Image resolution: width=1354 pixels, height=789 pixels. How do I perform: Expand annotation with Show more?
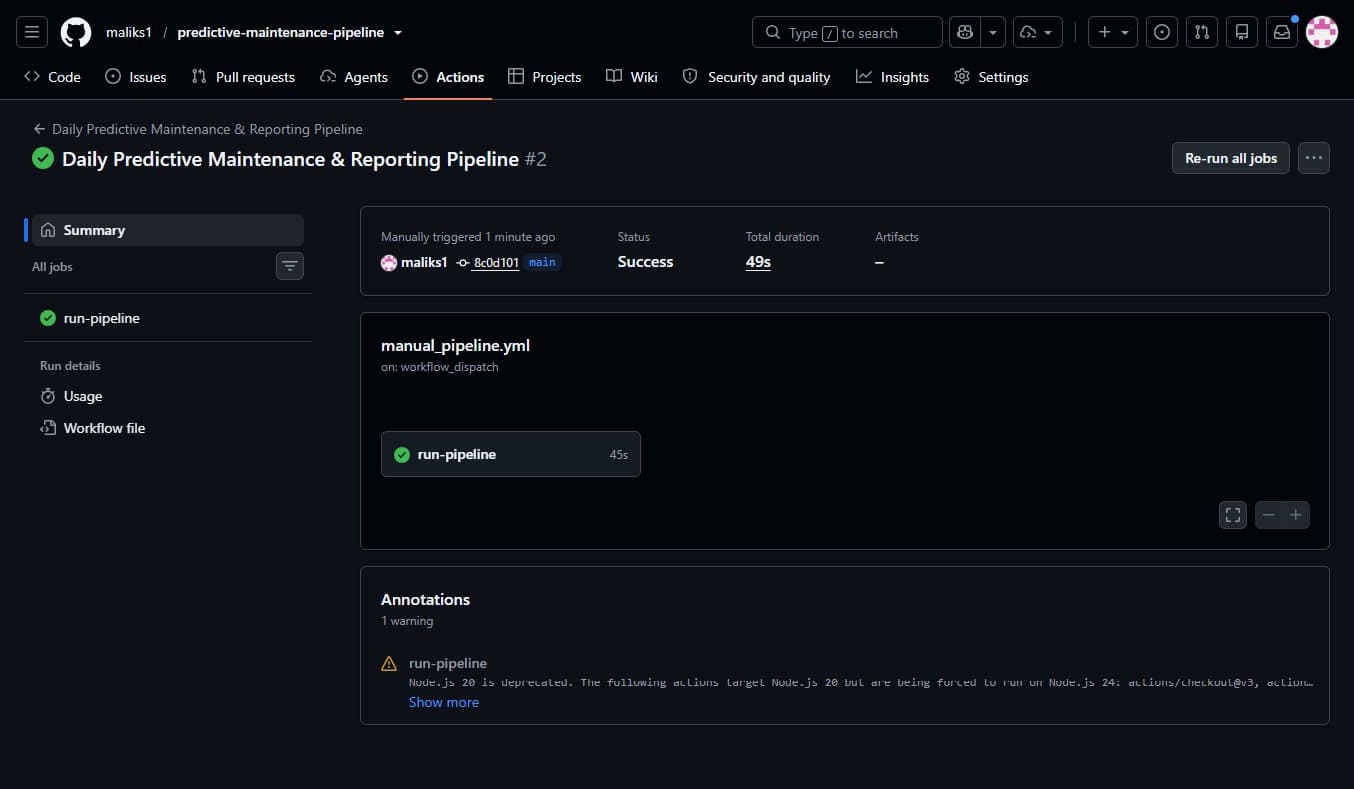coord(444,702)
